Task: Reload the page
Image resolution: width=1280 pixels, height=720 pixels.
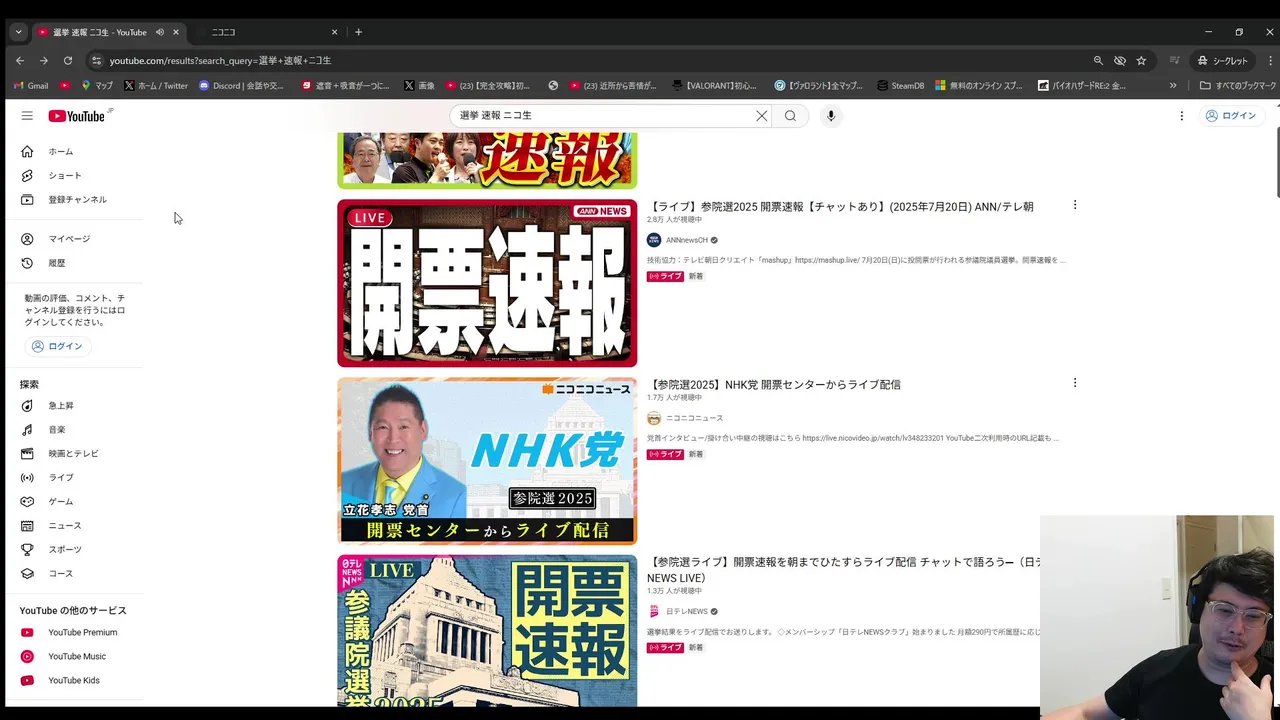Action: (67, 61)
